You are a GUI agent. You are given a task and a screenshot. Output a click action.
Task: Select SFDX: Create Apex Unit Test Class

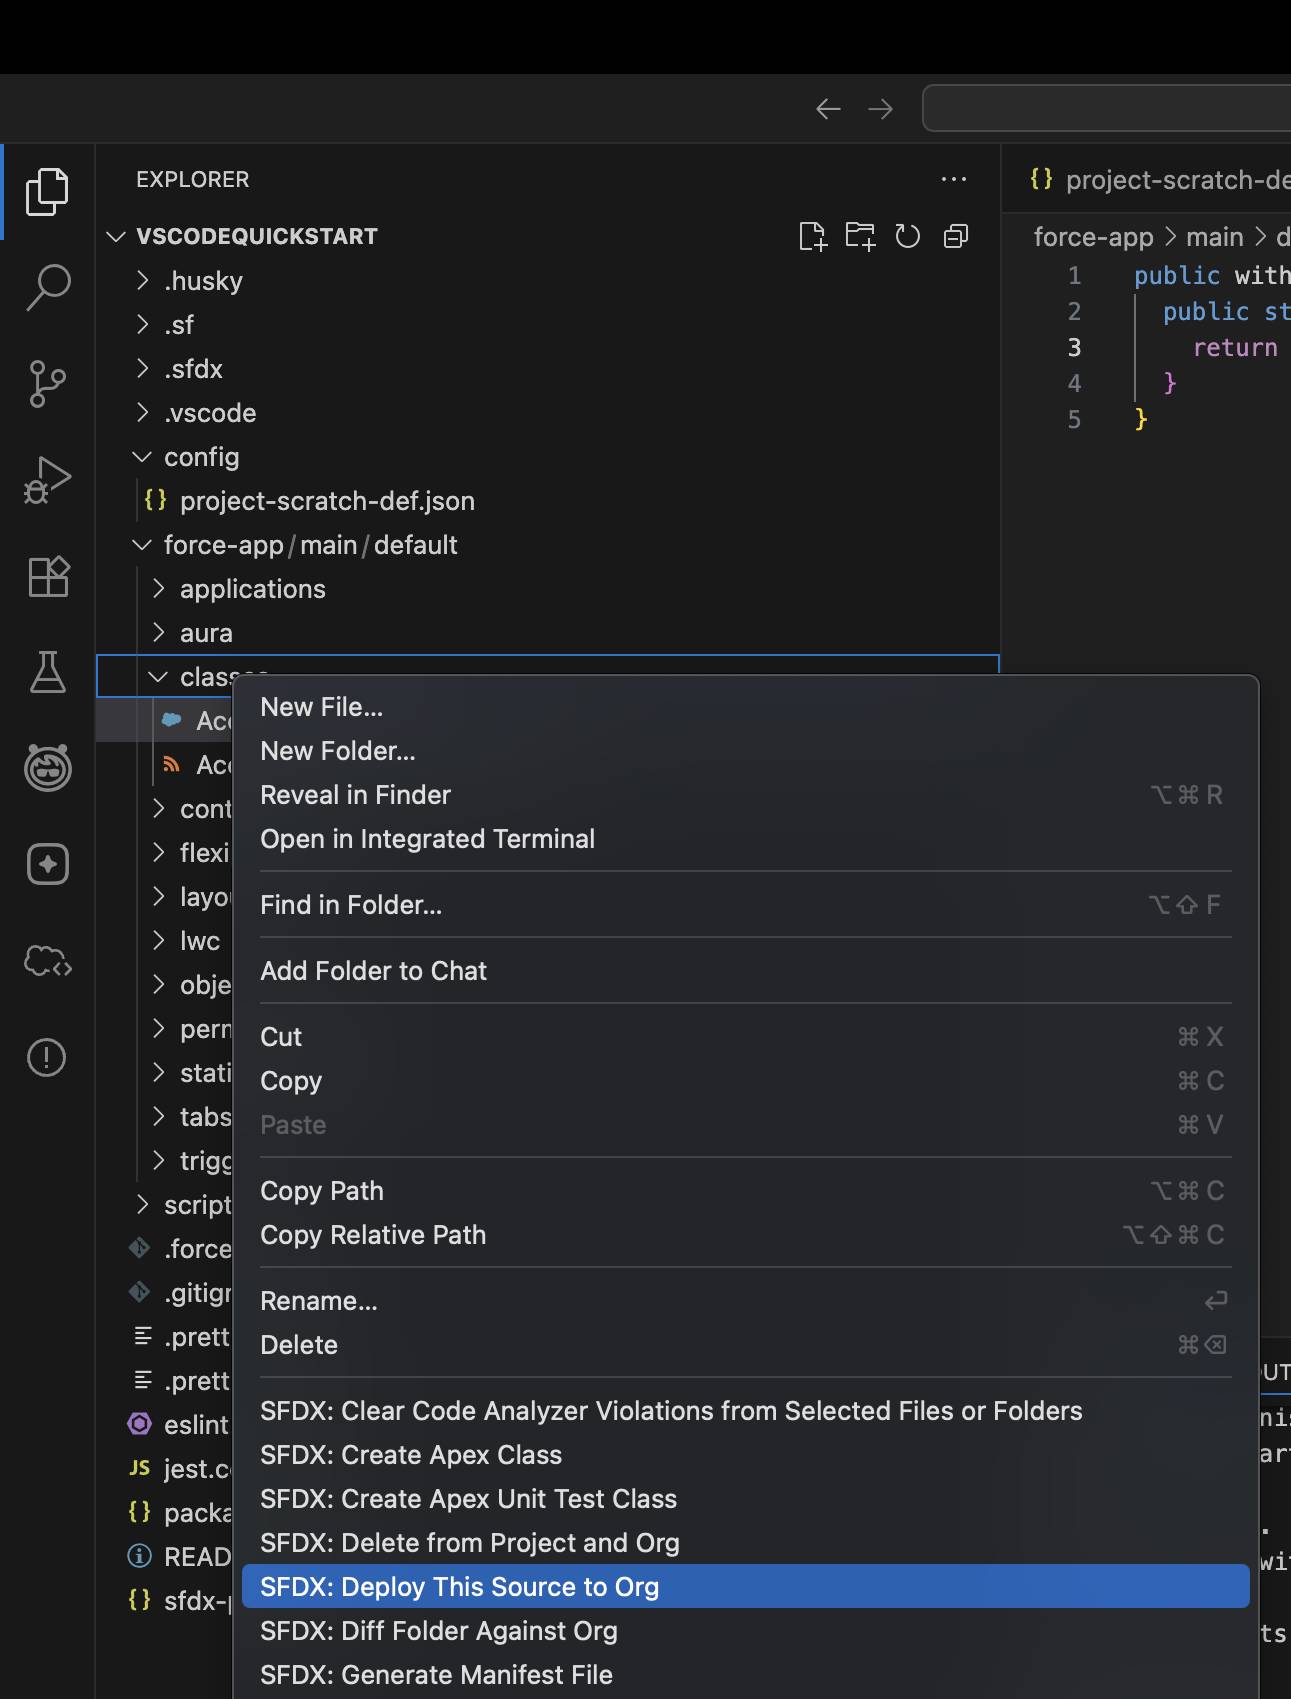coord(745,1499)
